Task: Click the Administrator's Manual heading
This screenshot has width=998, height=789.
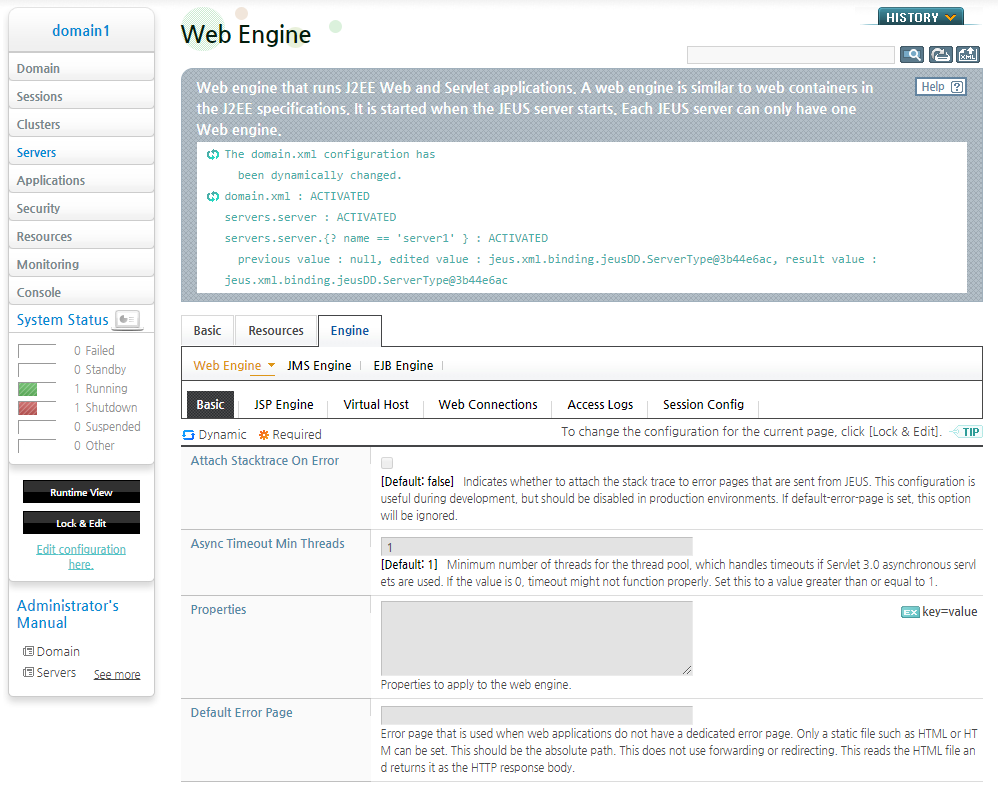Action: 67,614
